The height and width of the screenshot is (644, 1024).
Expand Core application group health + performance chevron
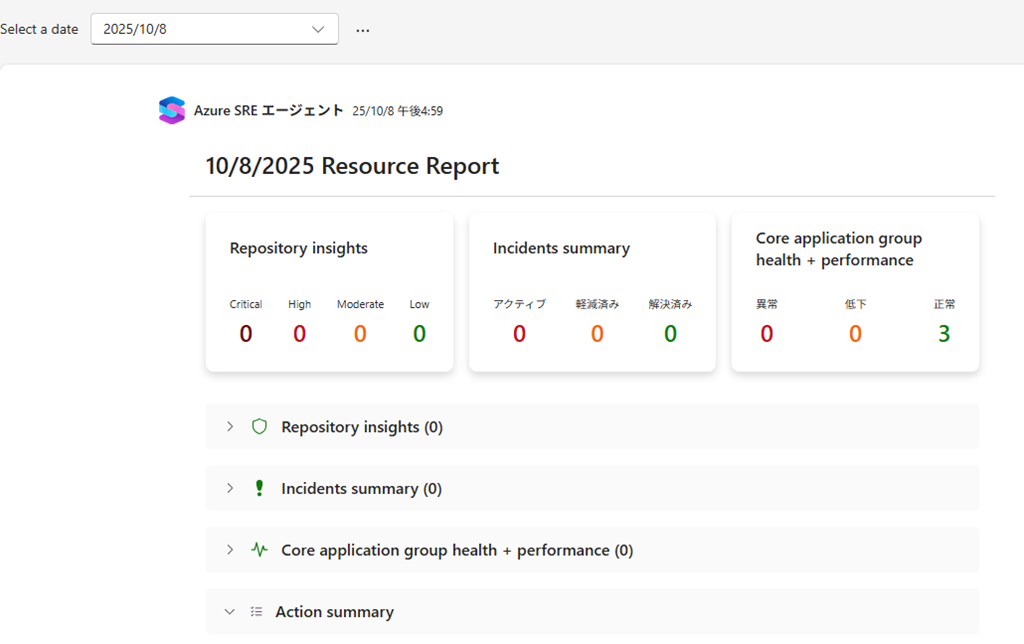230,550
